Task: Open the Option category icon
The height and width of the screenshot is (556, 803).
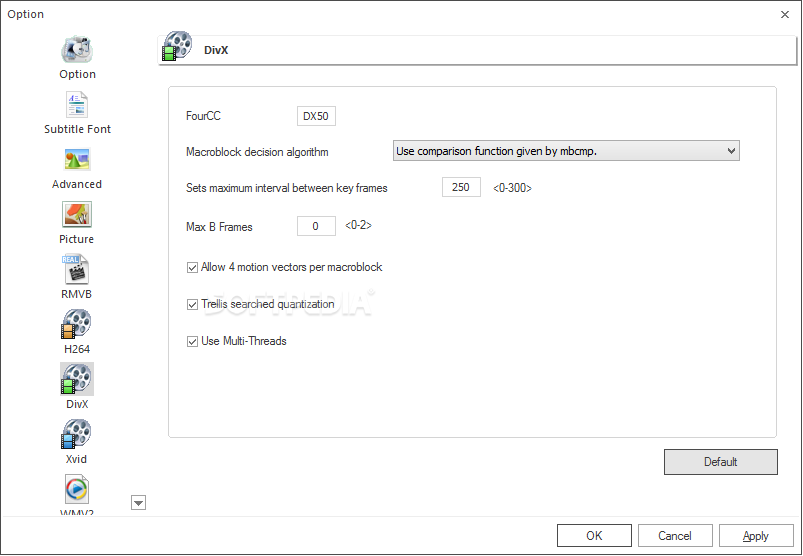Action: tap(77, 50)
